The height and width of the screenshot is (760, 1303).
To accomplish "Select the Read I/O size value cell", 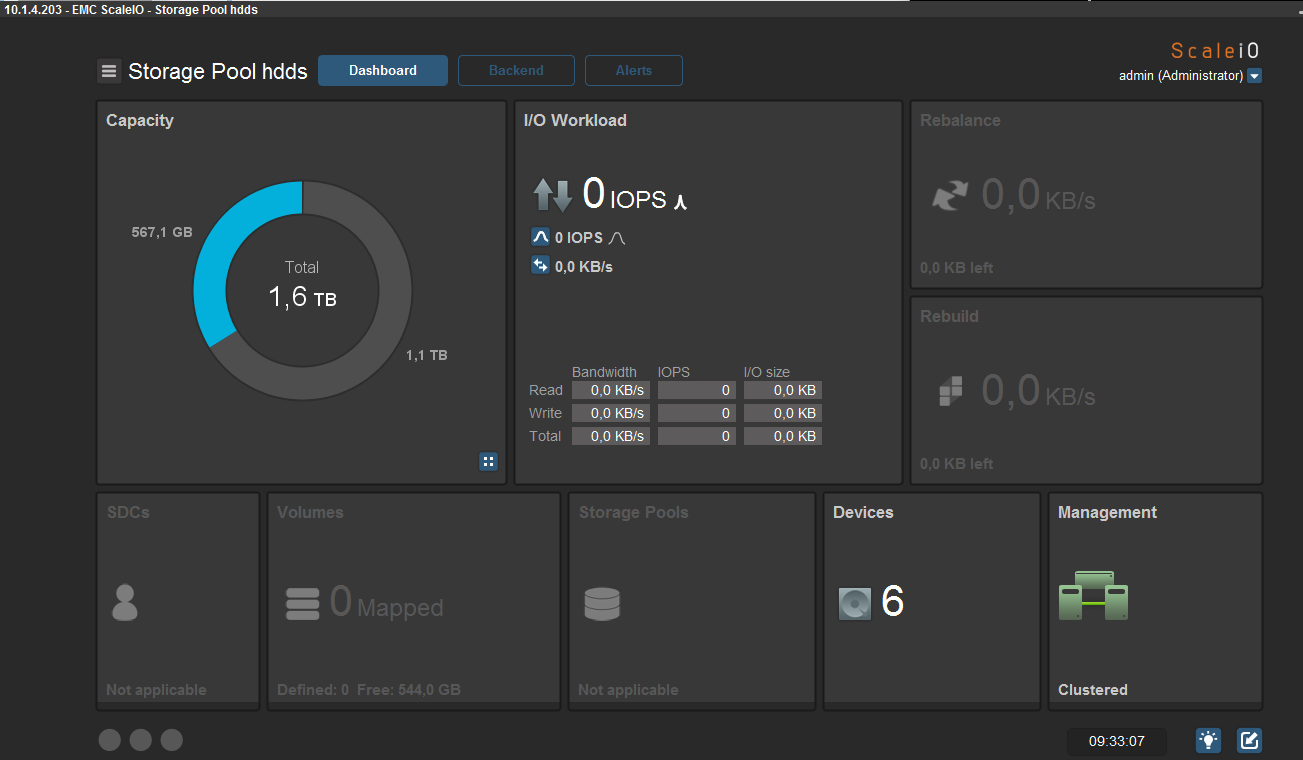I will 783,390.
